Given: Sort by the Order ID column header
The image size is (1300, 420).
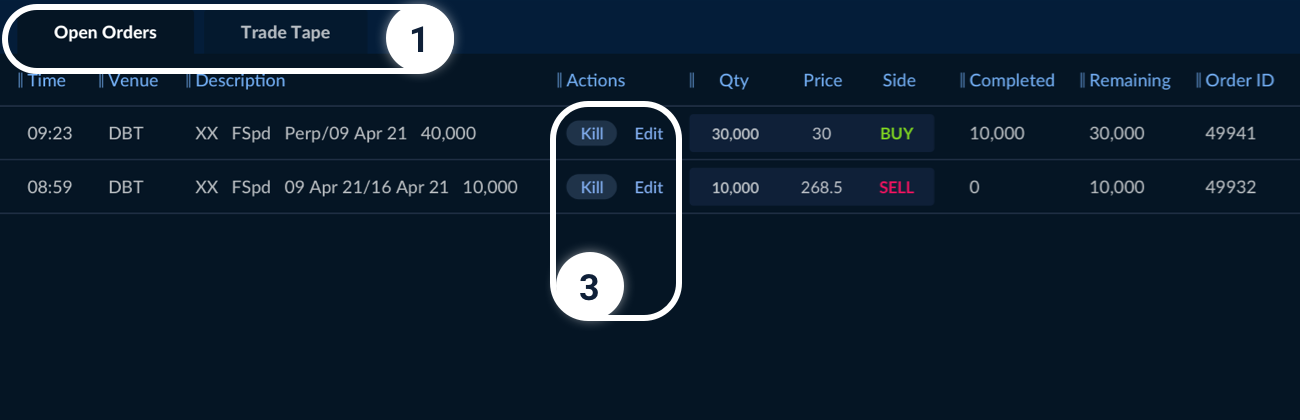Looking at the screenshot, I should pos(1240,81).
